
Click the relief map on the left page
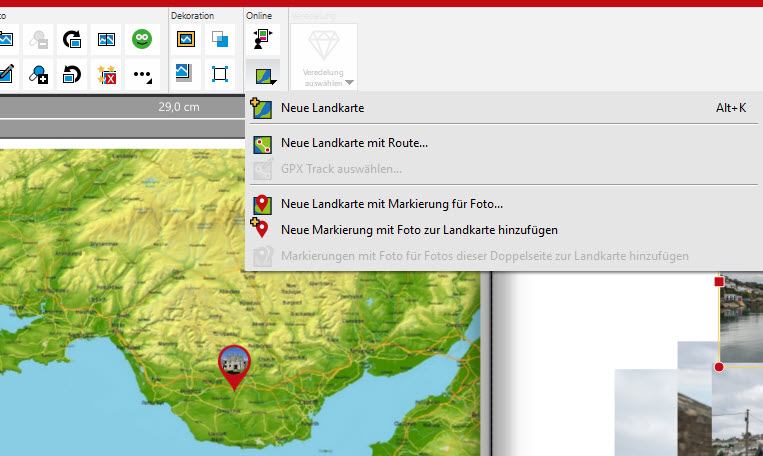(240, 302)
